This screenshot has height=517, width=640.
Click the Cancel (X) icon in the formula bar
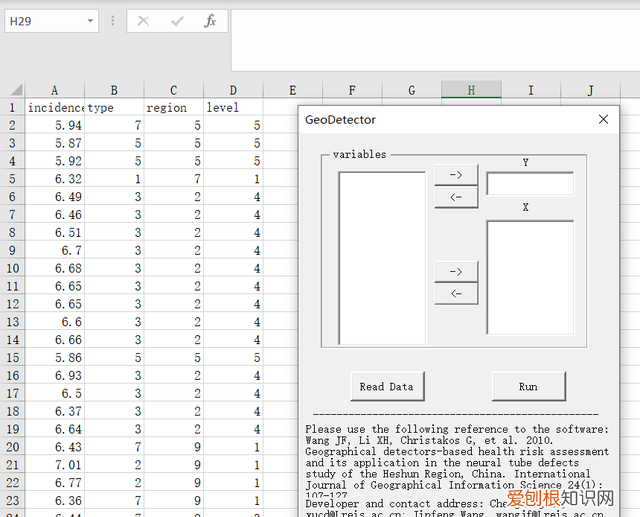coord(143,21)
